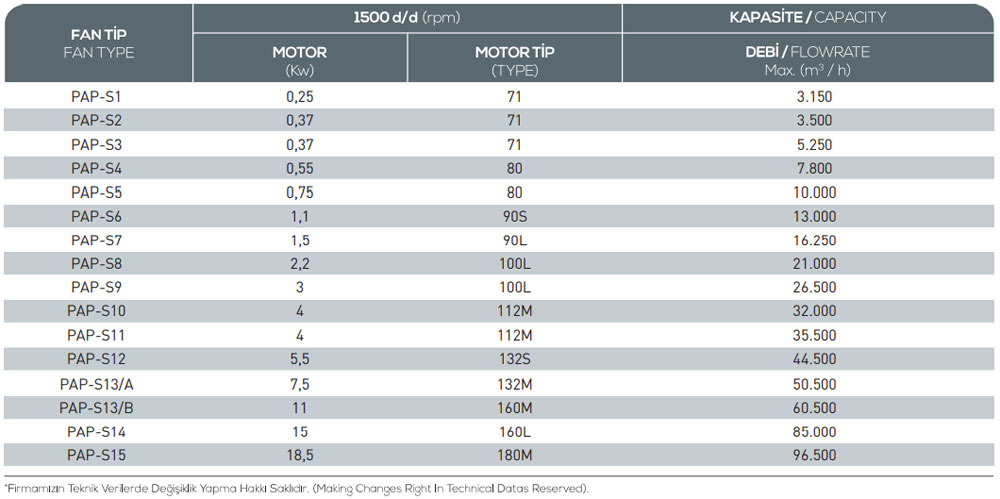Click the 132S motor type cell
Image resolution: width=1000 pixels, height=499 pixels.
(515, 359)
